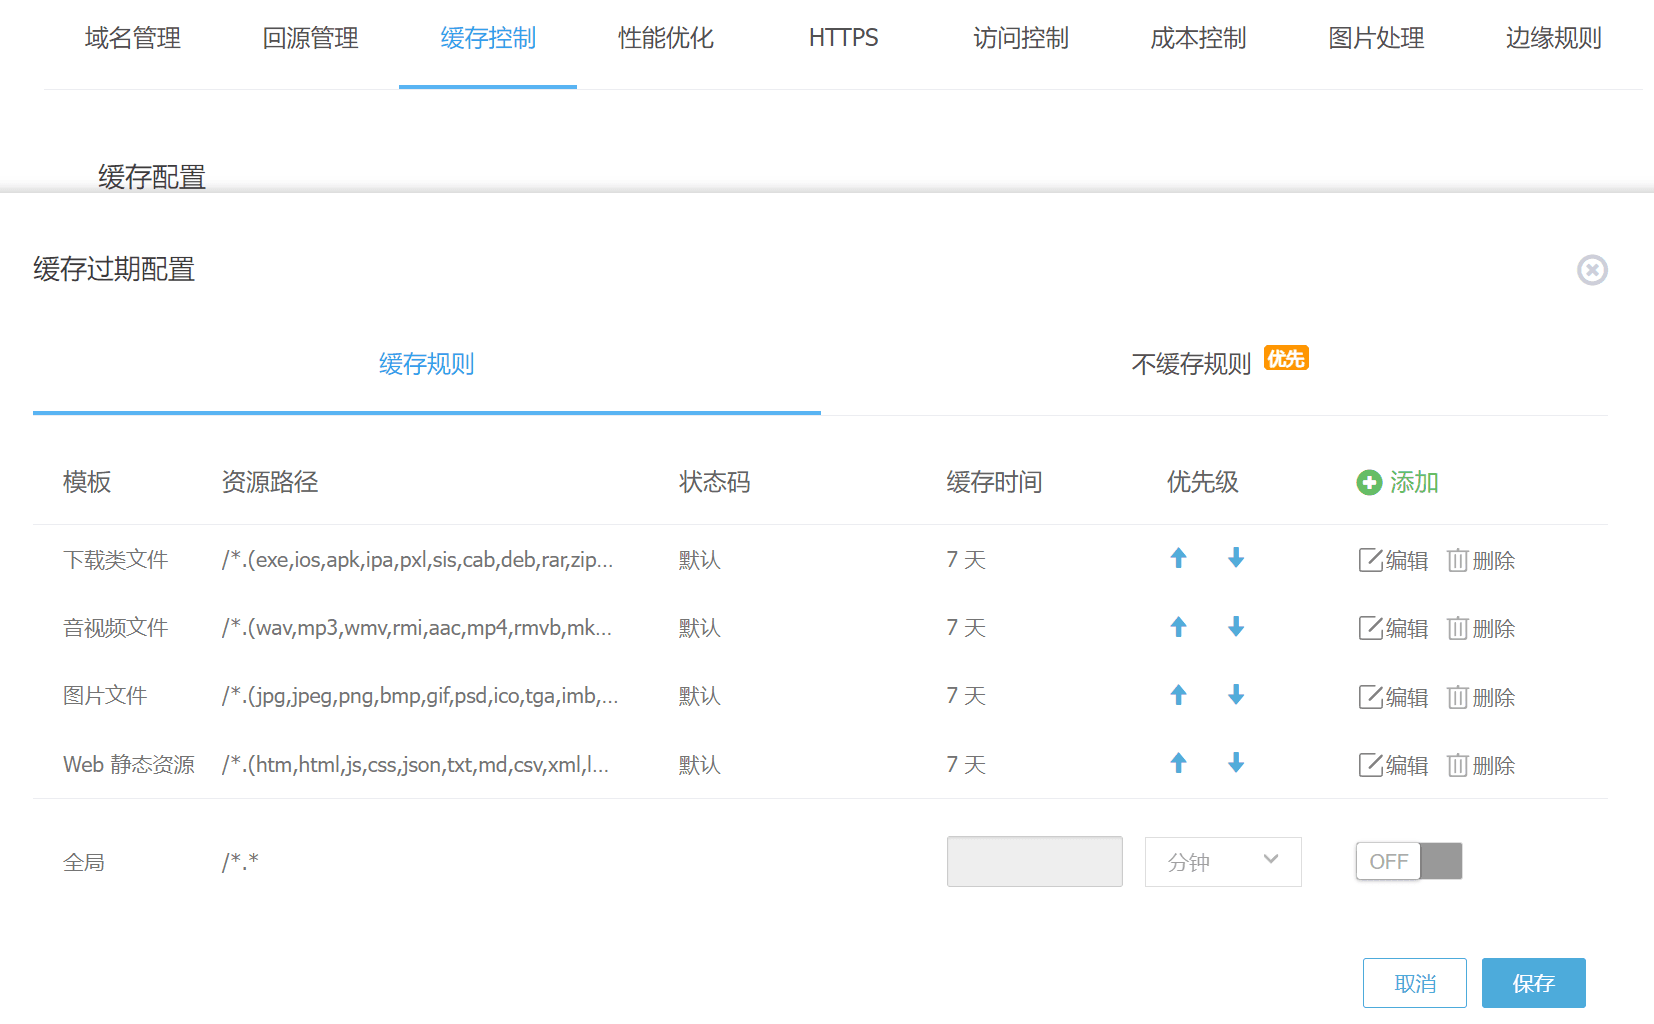1654x1024 pixels.
Task: Edit the 音视频文件 cache rule
Action: 1393,628
